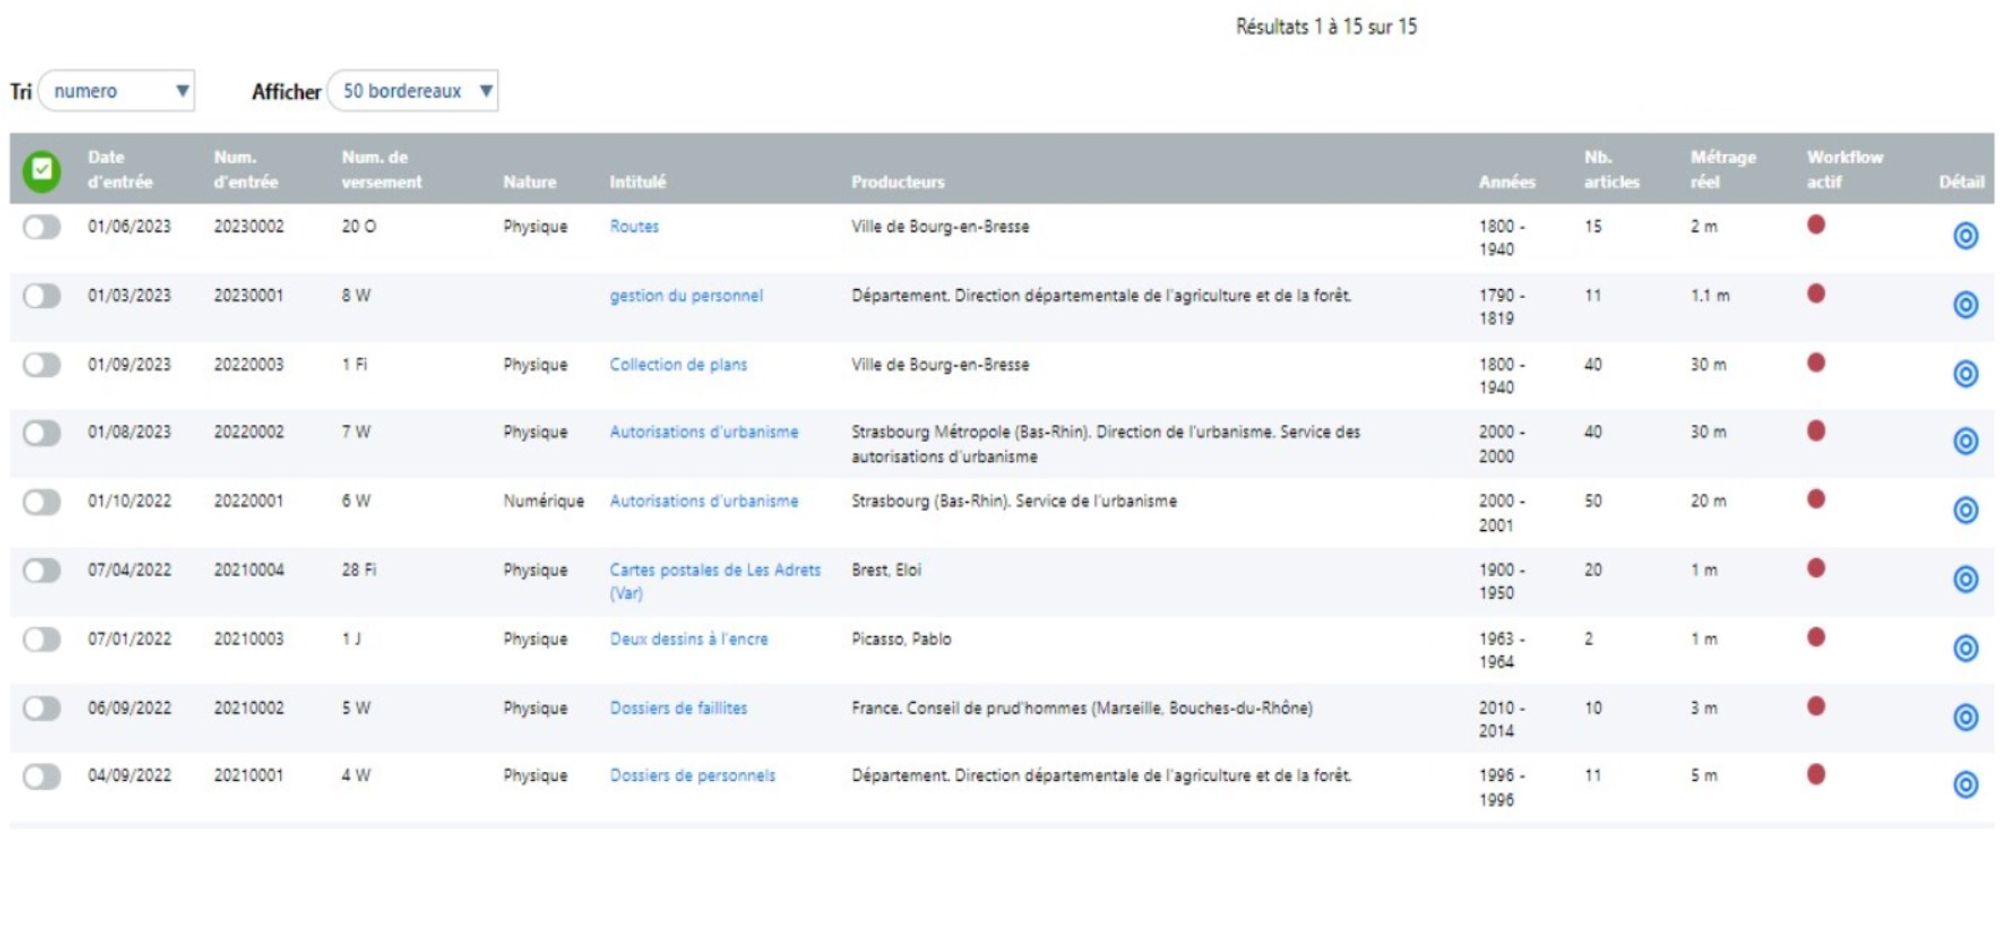Screen dimensions: 2000x949
Task: Toggle the green select-all checkbox in header
Action: point(42,170)
